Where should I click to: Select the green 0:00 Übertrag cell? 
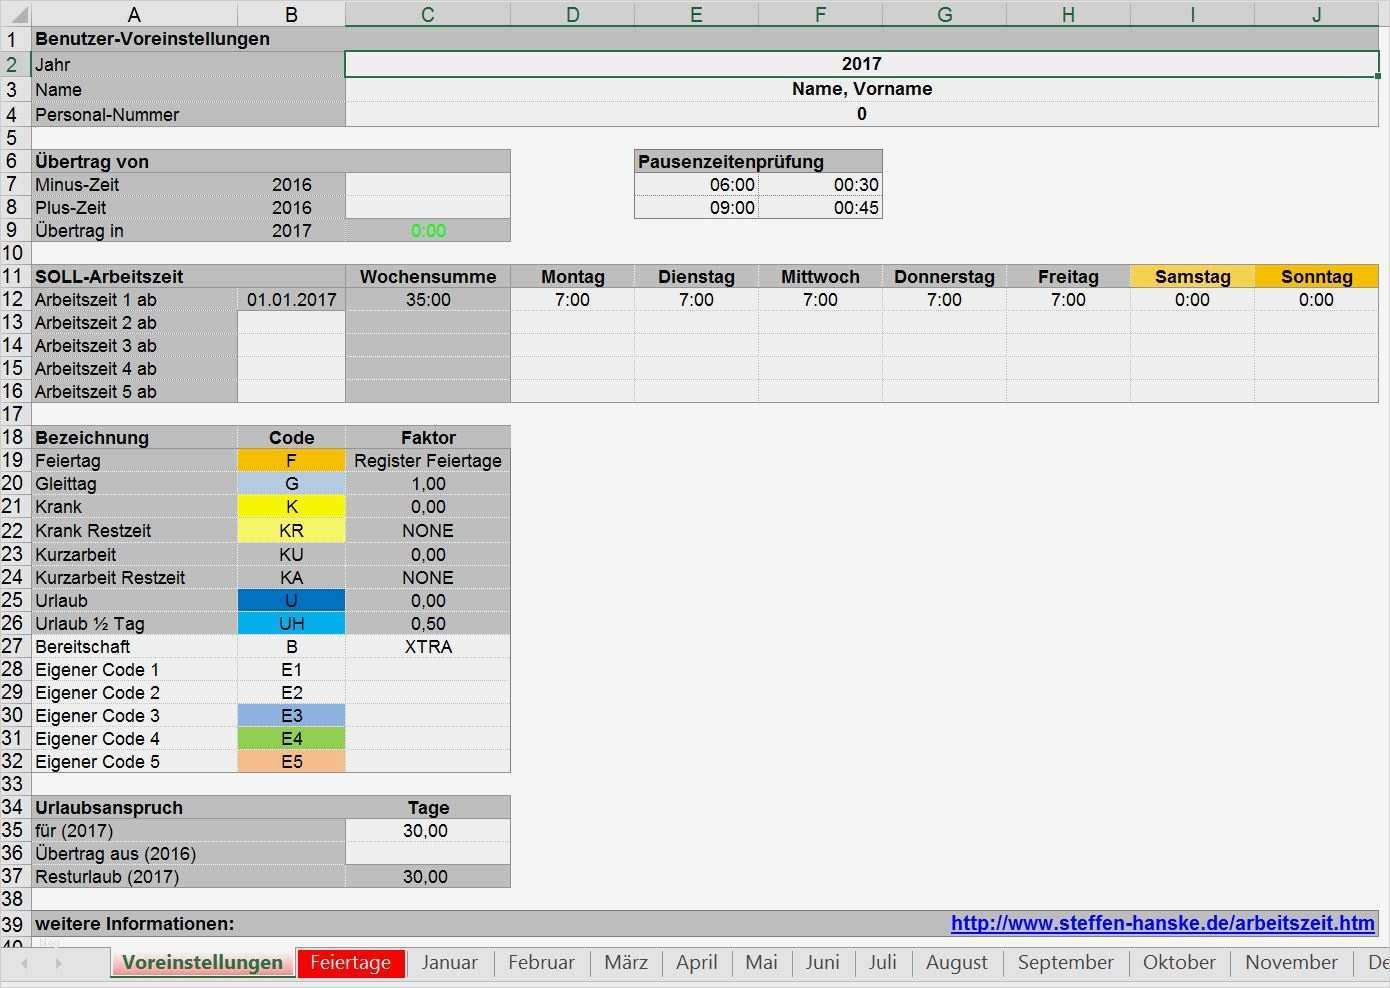427,230
